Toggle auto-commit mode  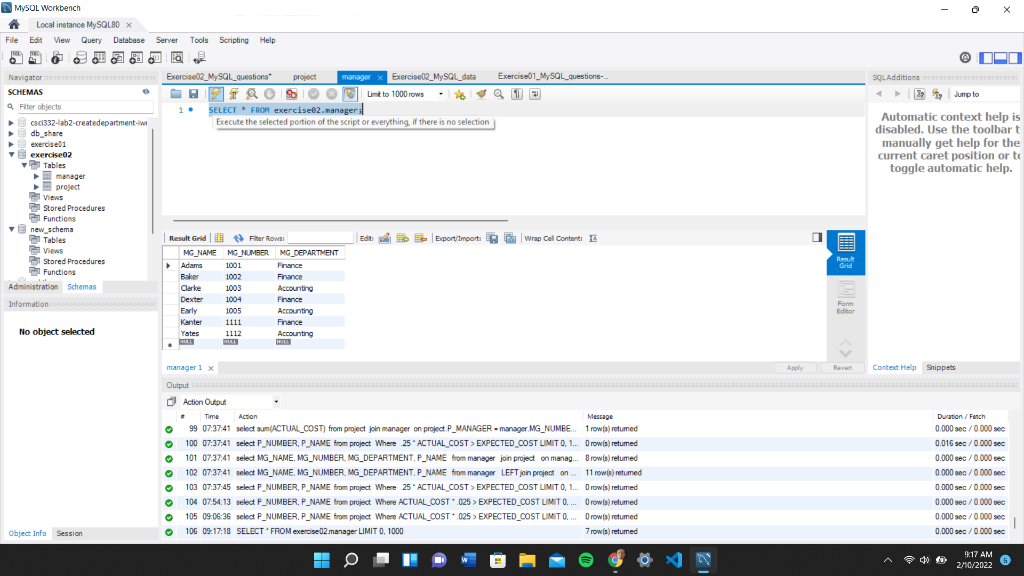point(350,94)
